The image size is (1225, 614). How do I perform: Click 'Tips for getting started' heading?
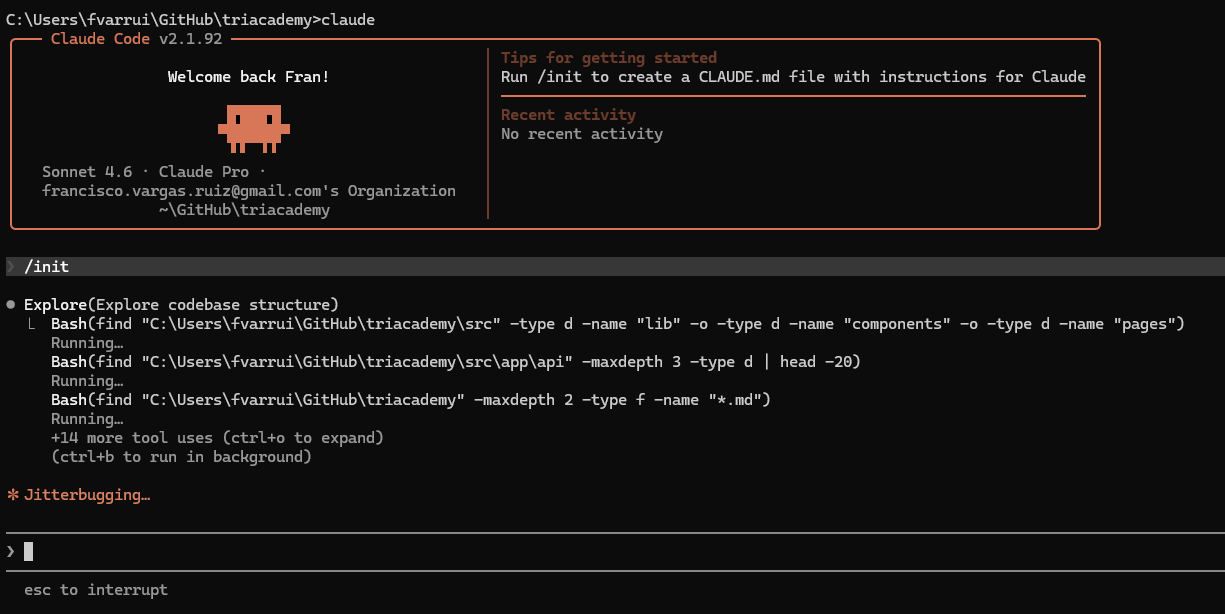(609, 58)
